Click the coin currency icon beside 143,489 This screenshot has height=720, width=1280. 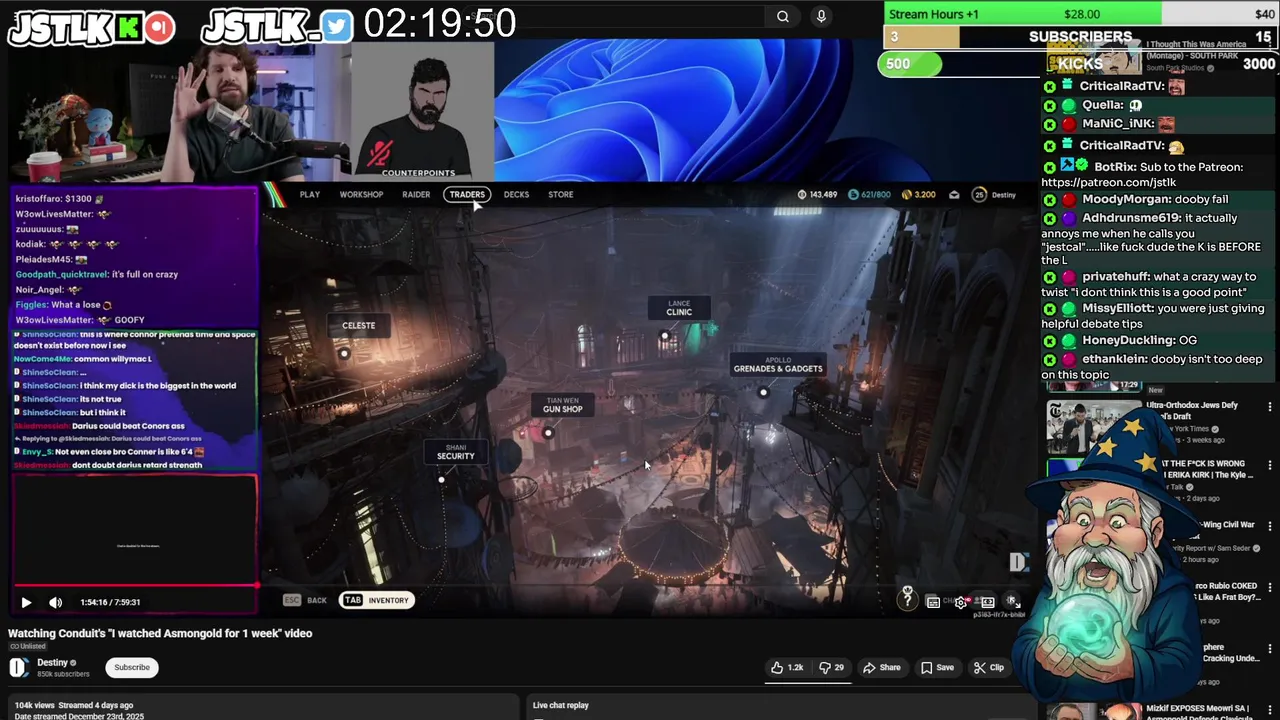[x=802, y=194]
